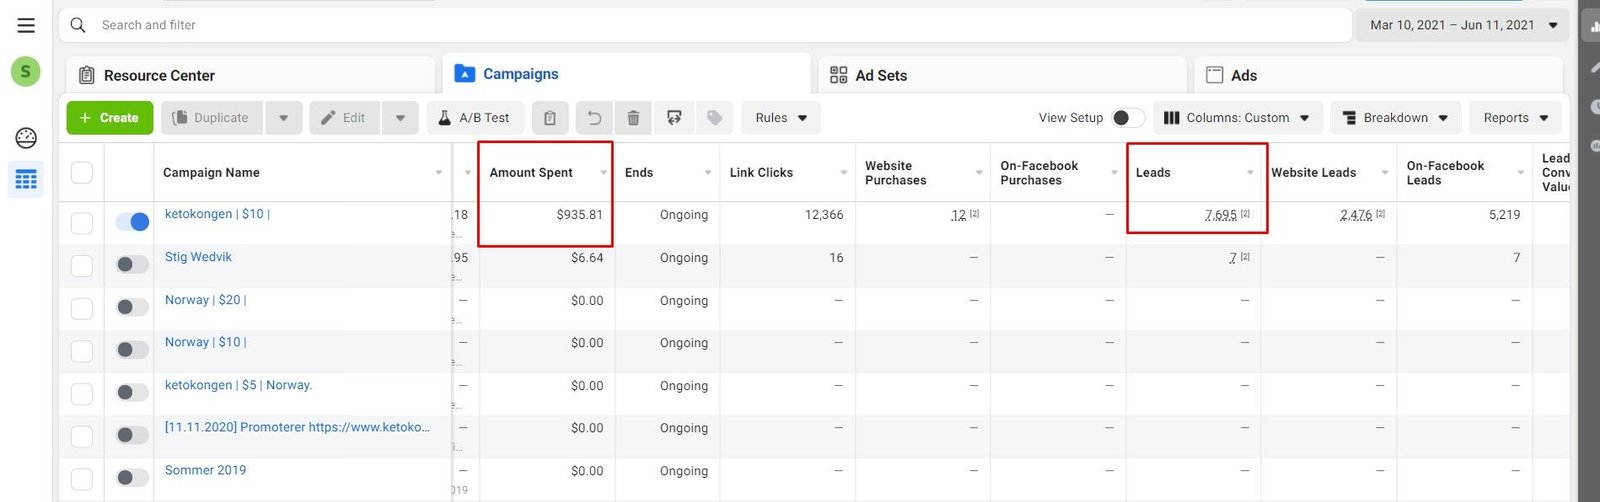Check the Stig Wedvik row checkbox

pyautogui.click(x=82, y=265)
